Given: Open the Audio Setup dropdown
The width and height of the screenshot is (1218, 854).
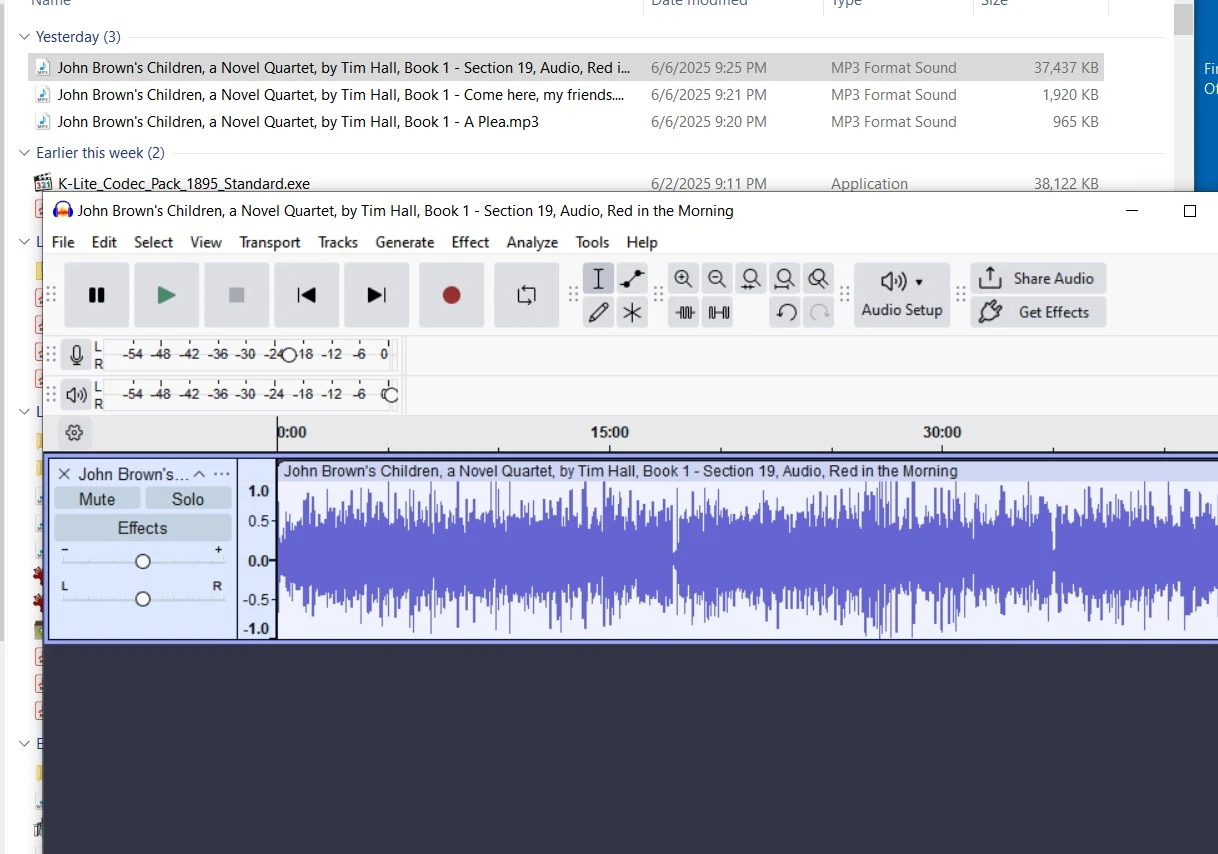Looking at the screenshot, I should pyautogui.click(x=902, y=294).
